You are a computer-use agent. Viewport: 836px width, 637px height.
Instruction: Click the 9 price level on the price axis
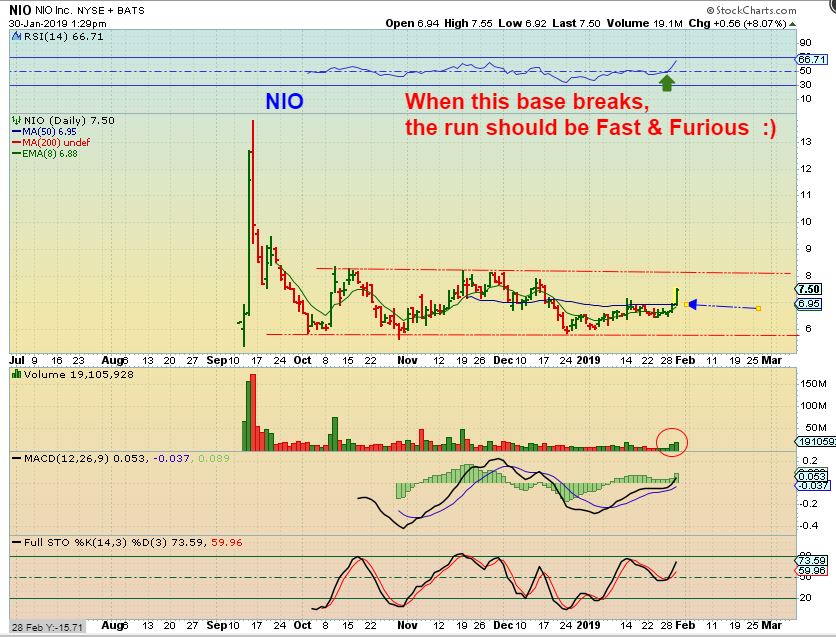click(x=808, y=249)
